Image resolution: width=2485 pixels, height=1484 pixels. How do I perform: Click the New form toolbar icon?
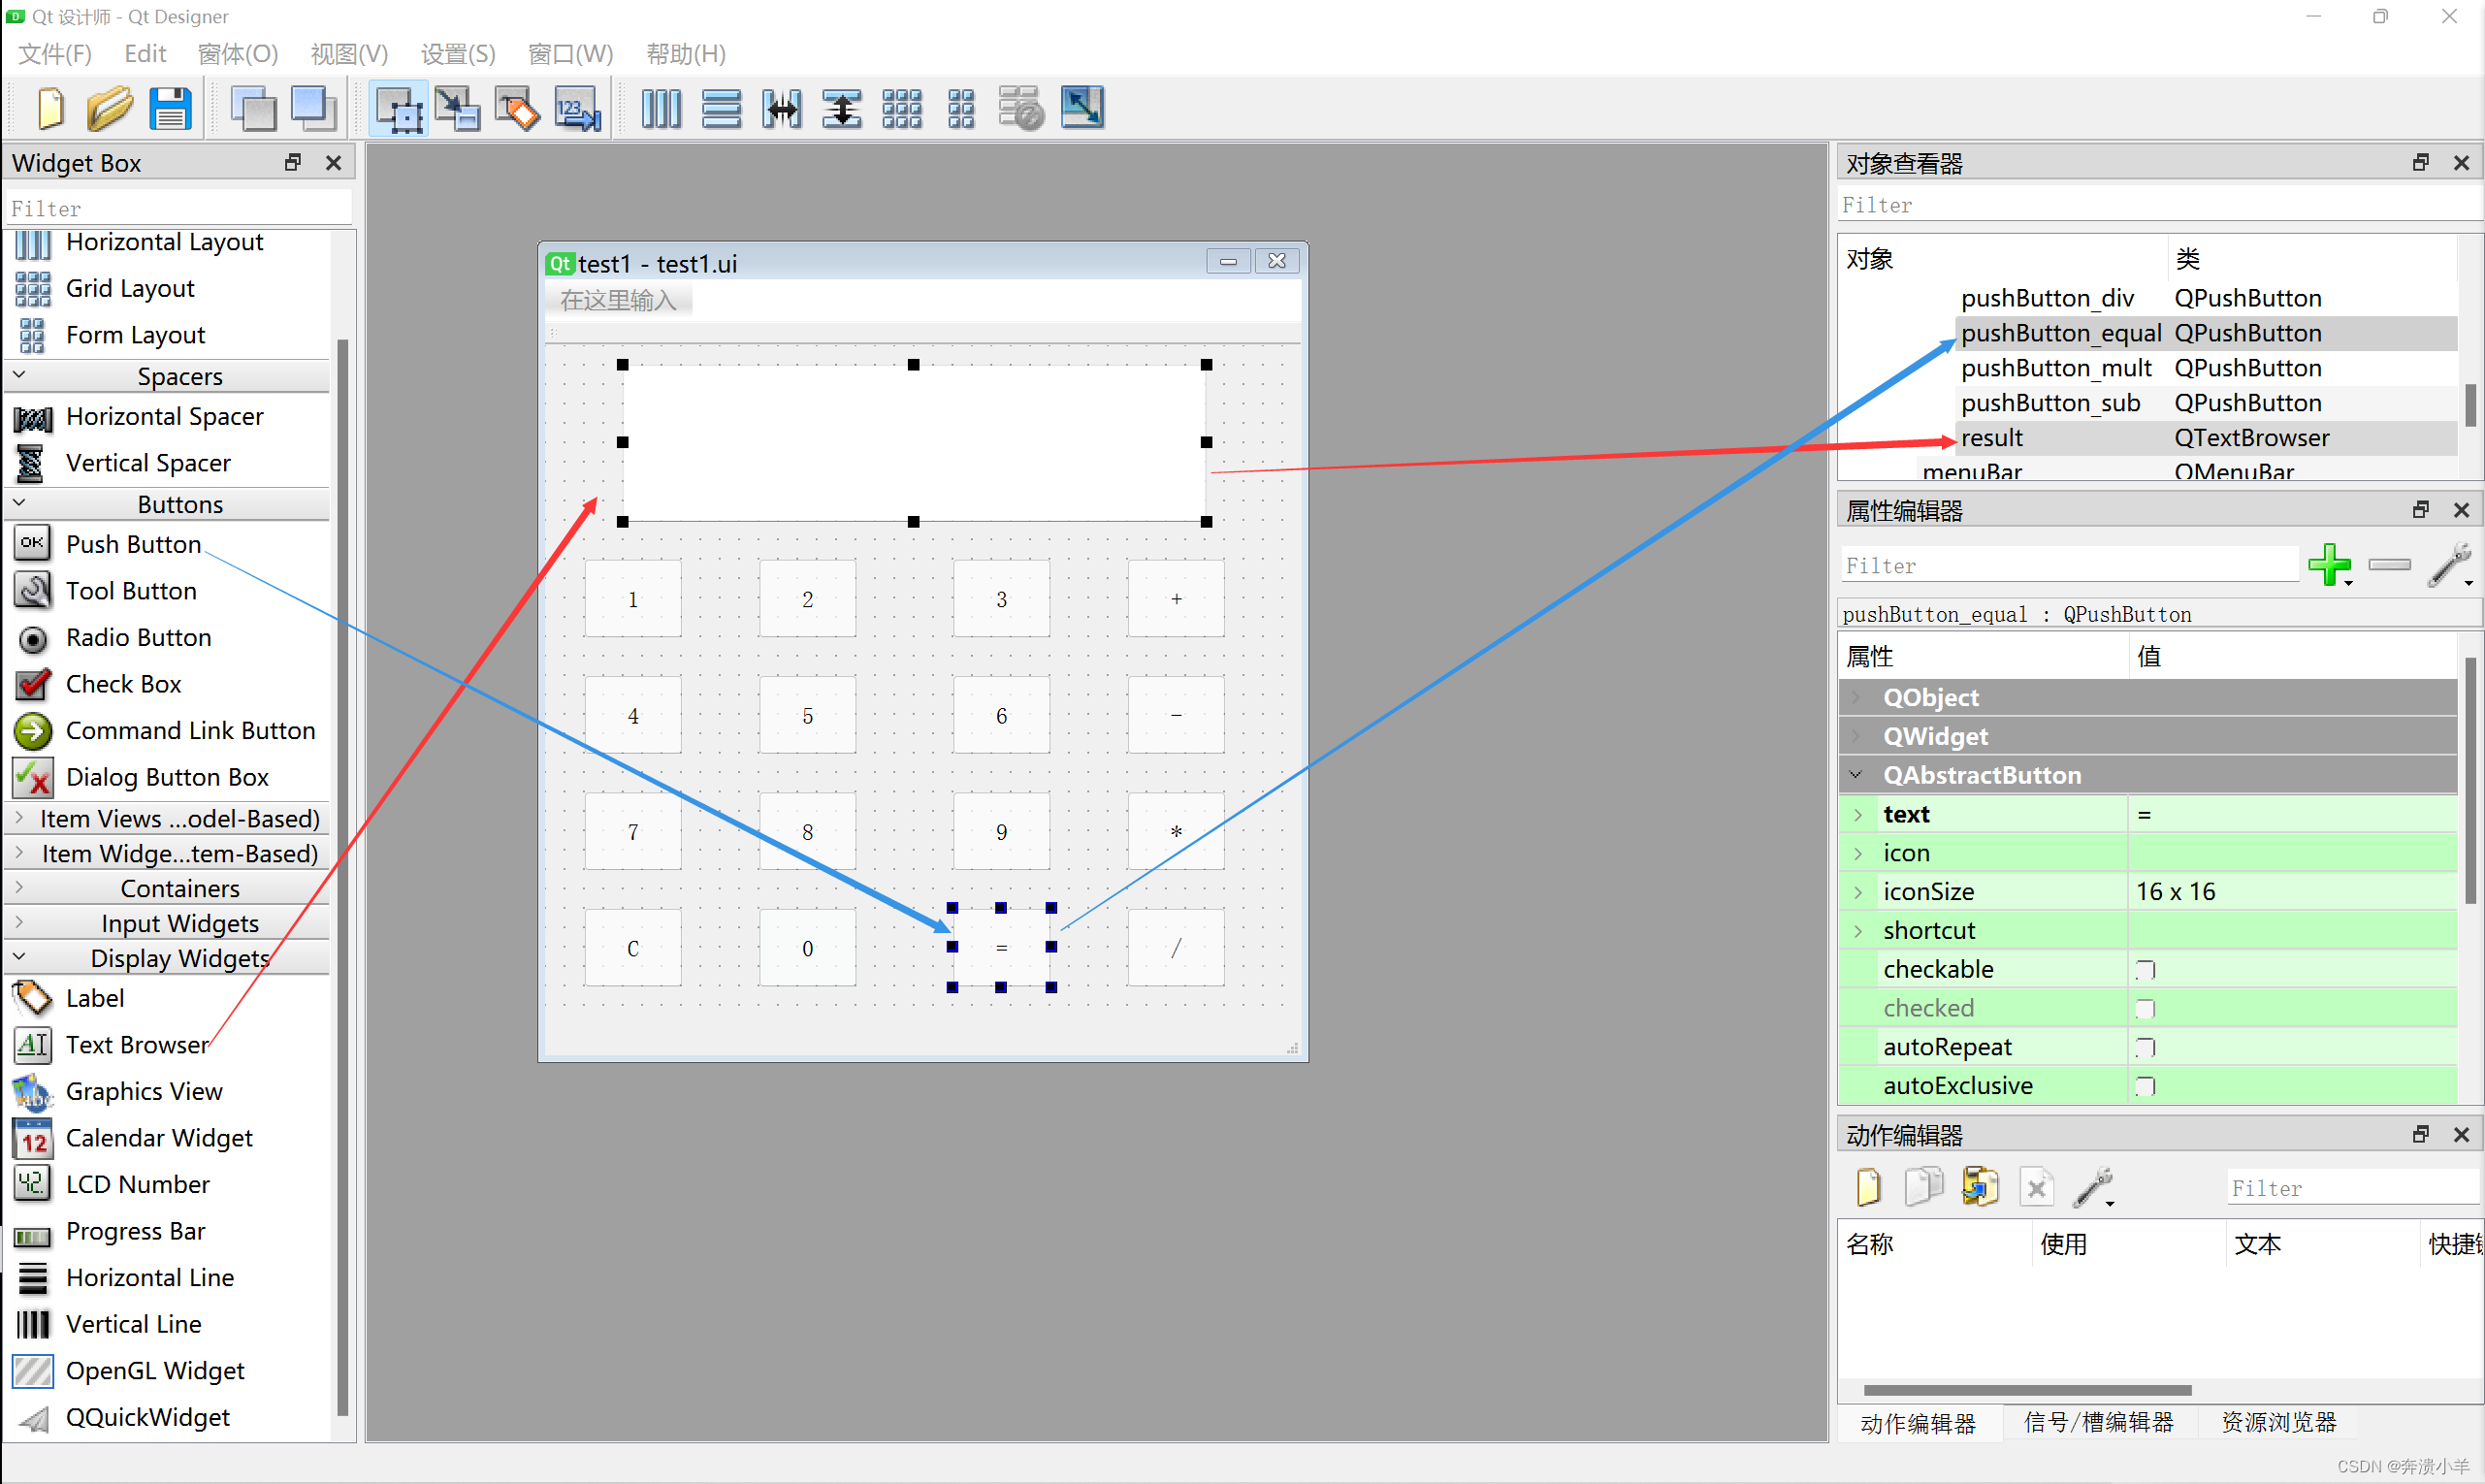[x=50, y=108]
